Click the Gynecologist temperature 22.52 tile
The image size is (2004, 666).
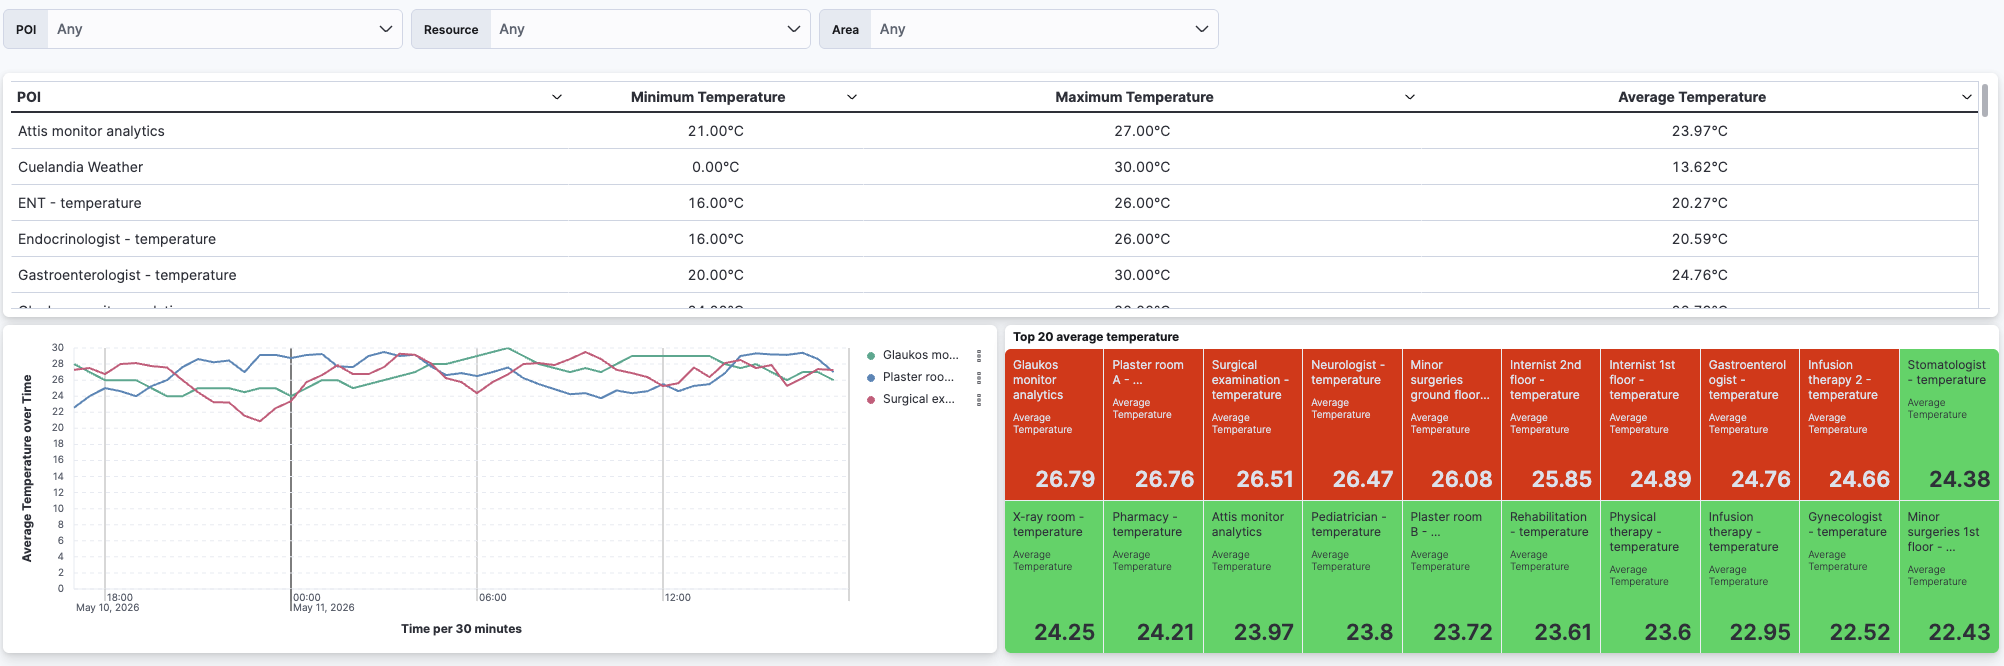point(1849,577)
